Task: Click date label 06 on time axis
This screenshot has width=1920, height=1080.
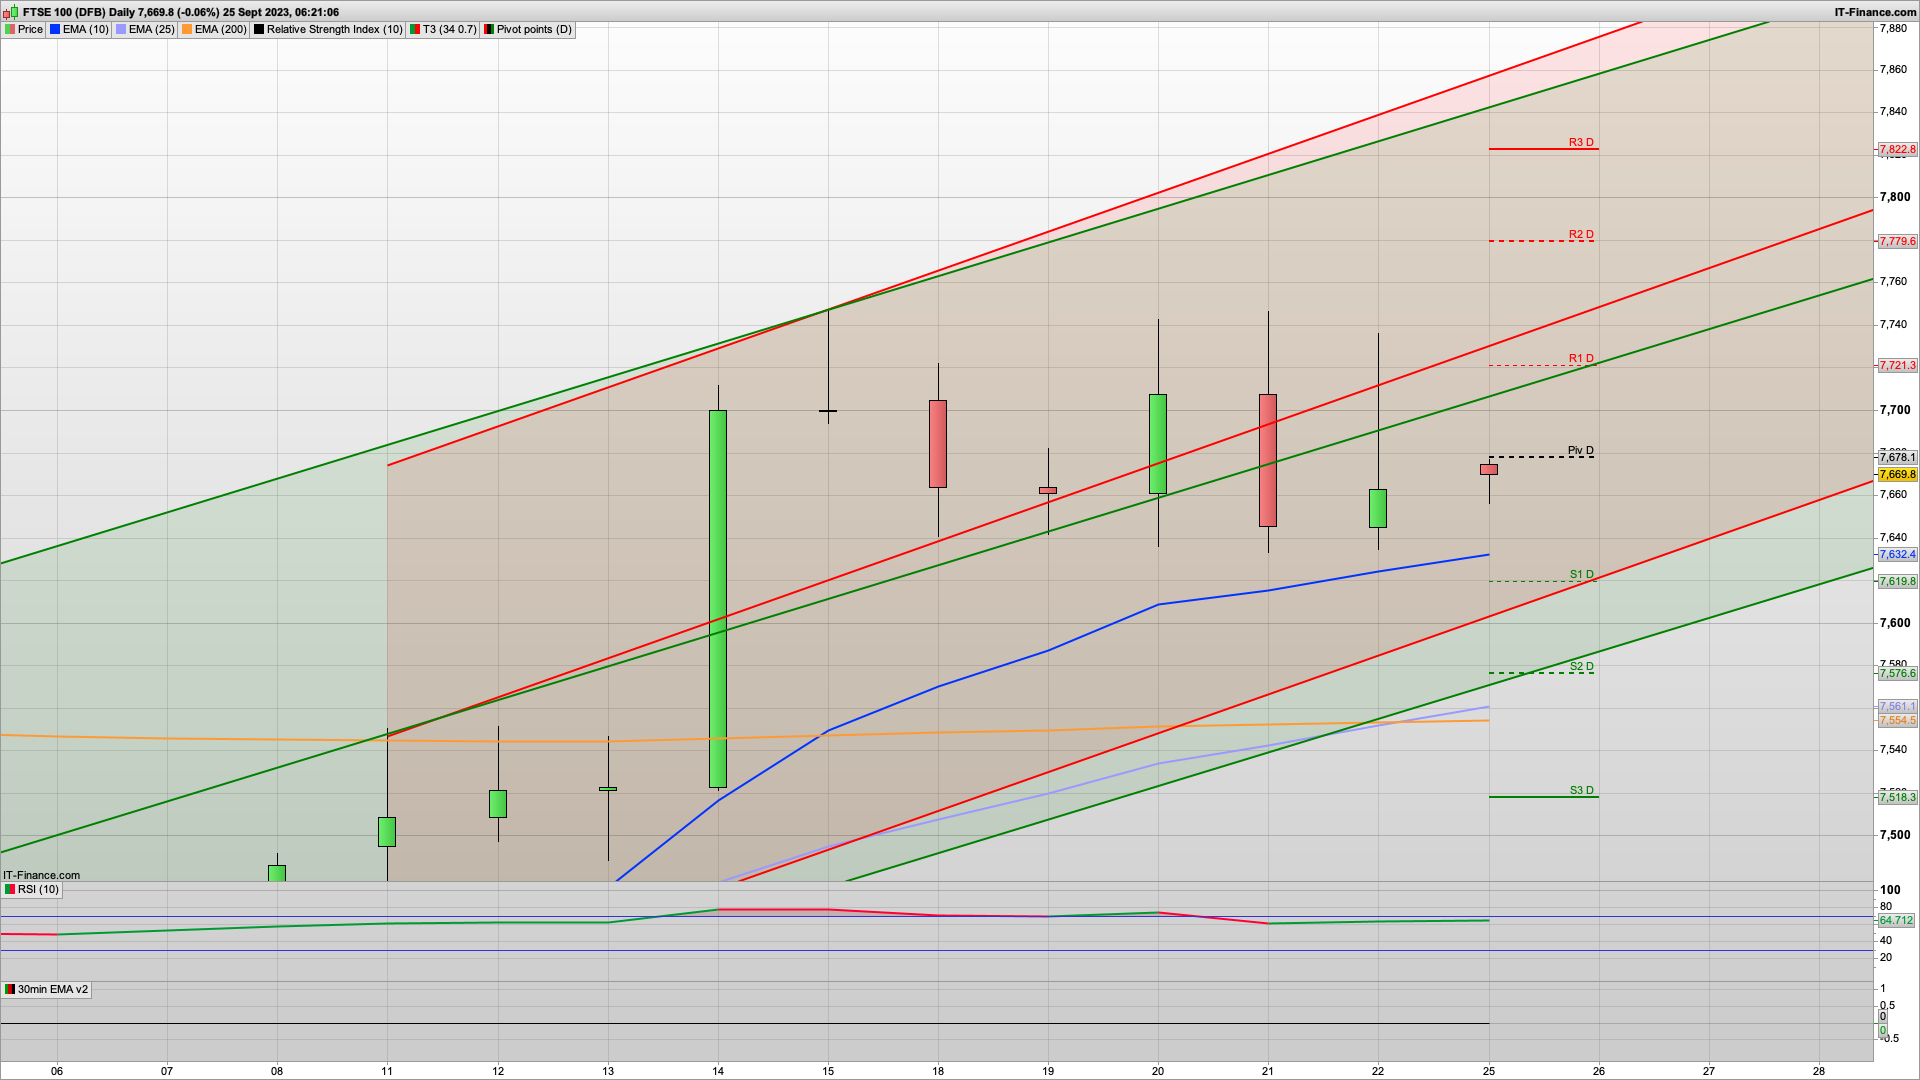Action: tap(57, 1071)
